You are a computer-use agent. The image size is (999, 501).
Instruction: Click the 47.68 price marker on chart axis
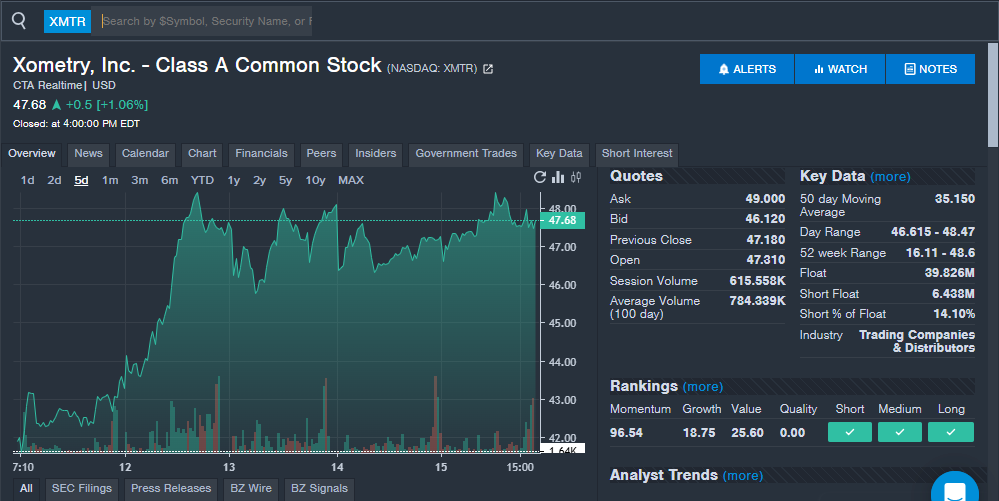[x=562, y=221]
